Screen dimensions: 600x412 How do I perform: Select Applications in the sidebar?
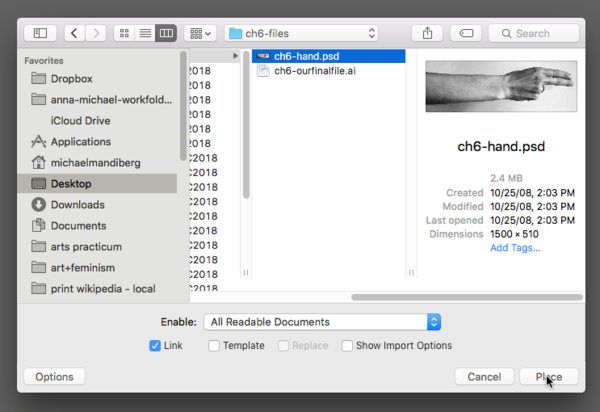tap(80, 142)
